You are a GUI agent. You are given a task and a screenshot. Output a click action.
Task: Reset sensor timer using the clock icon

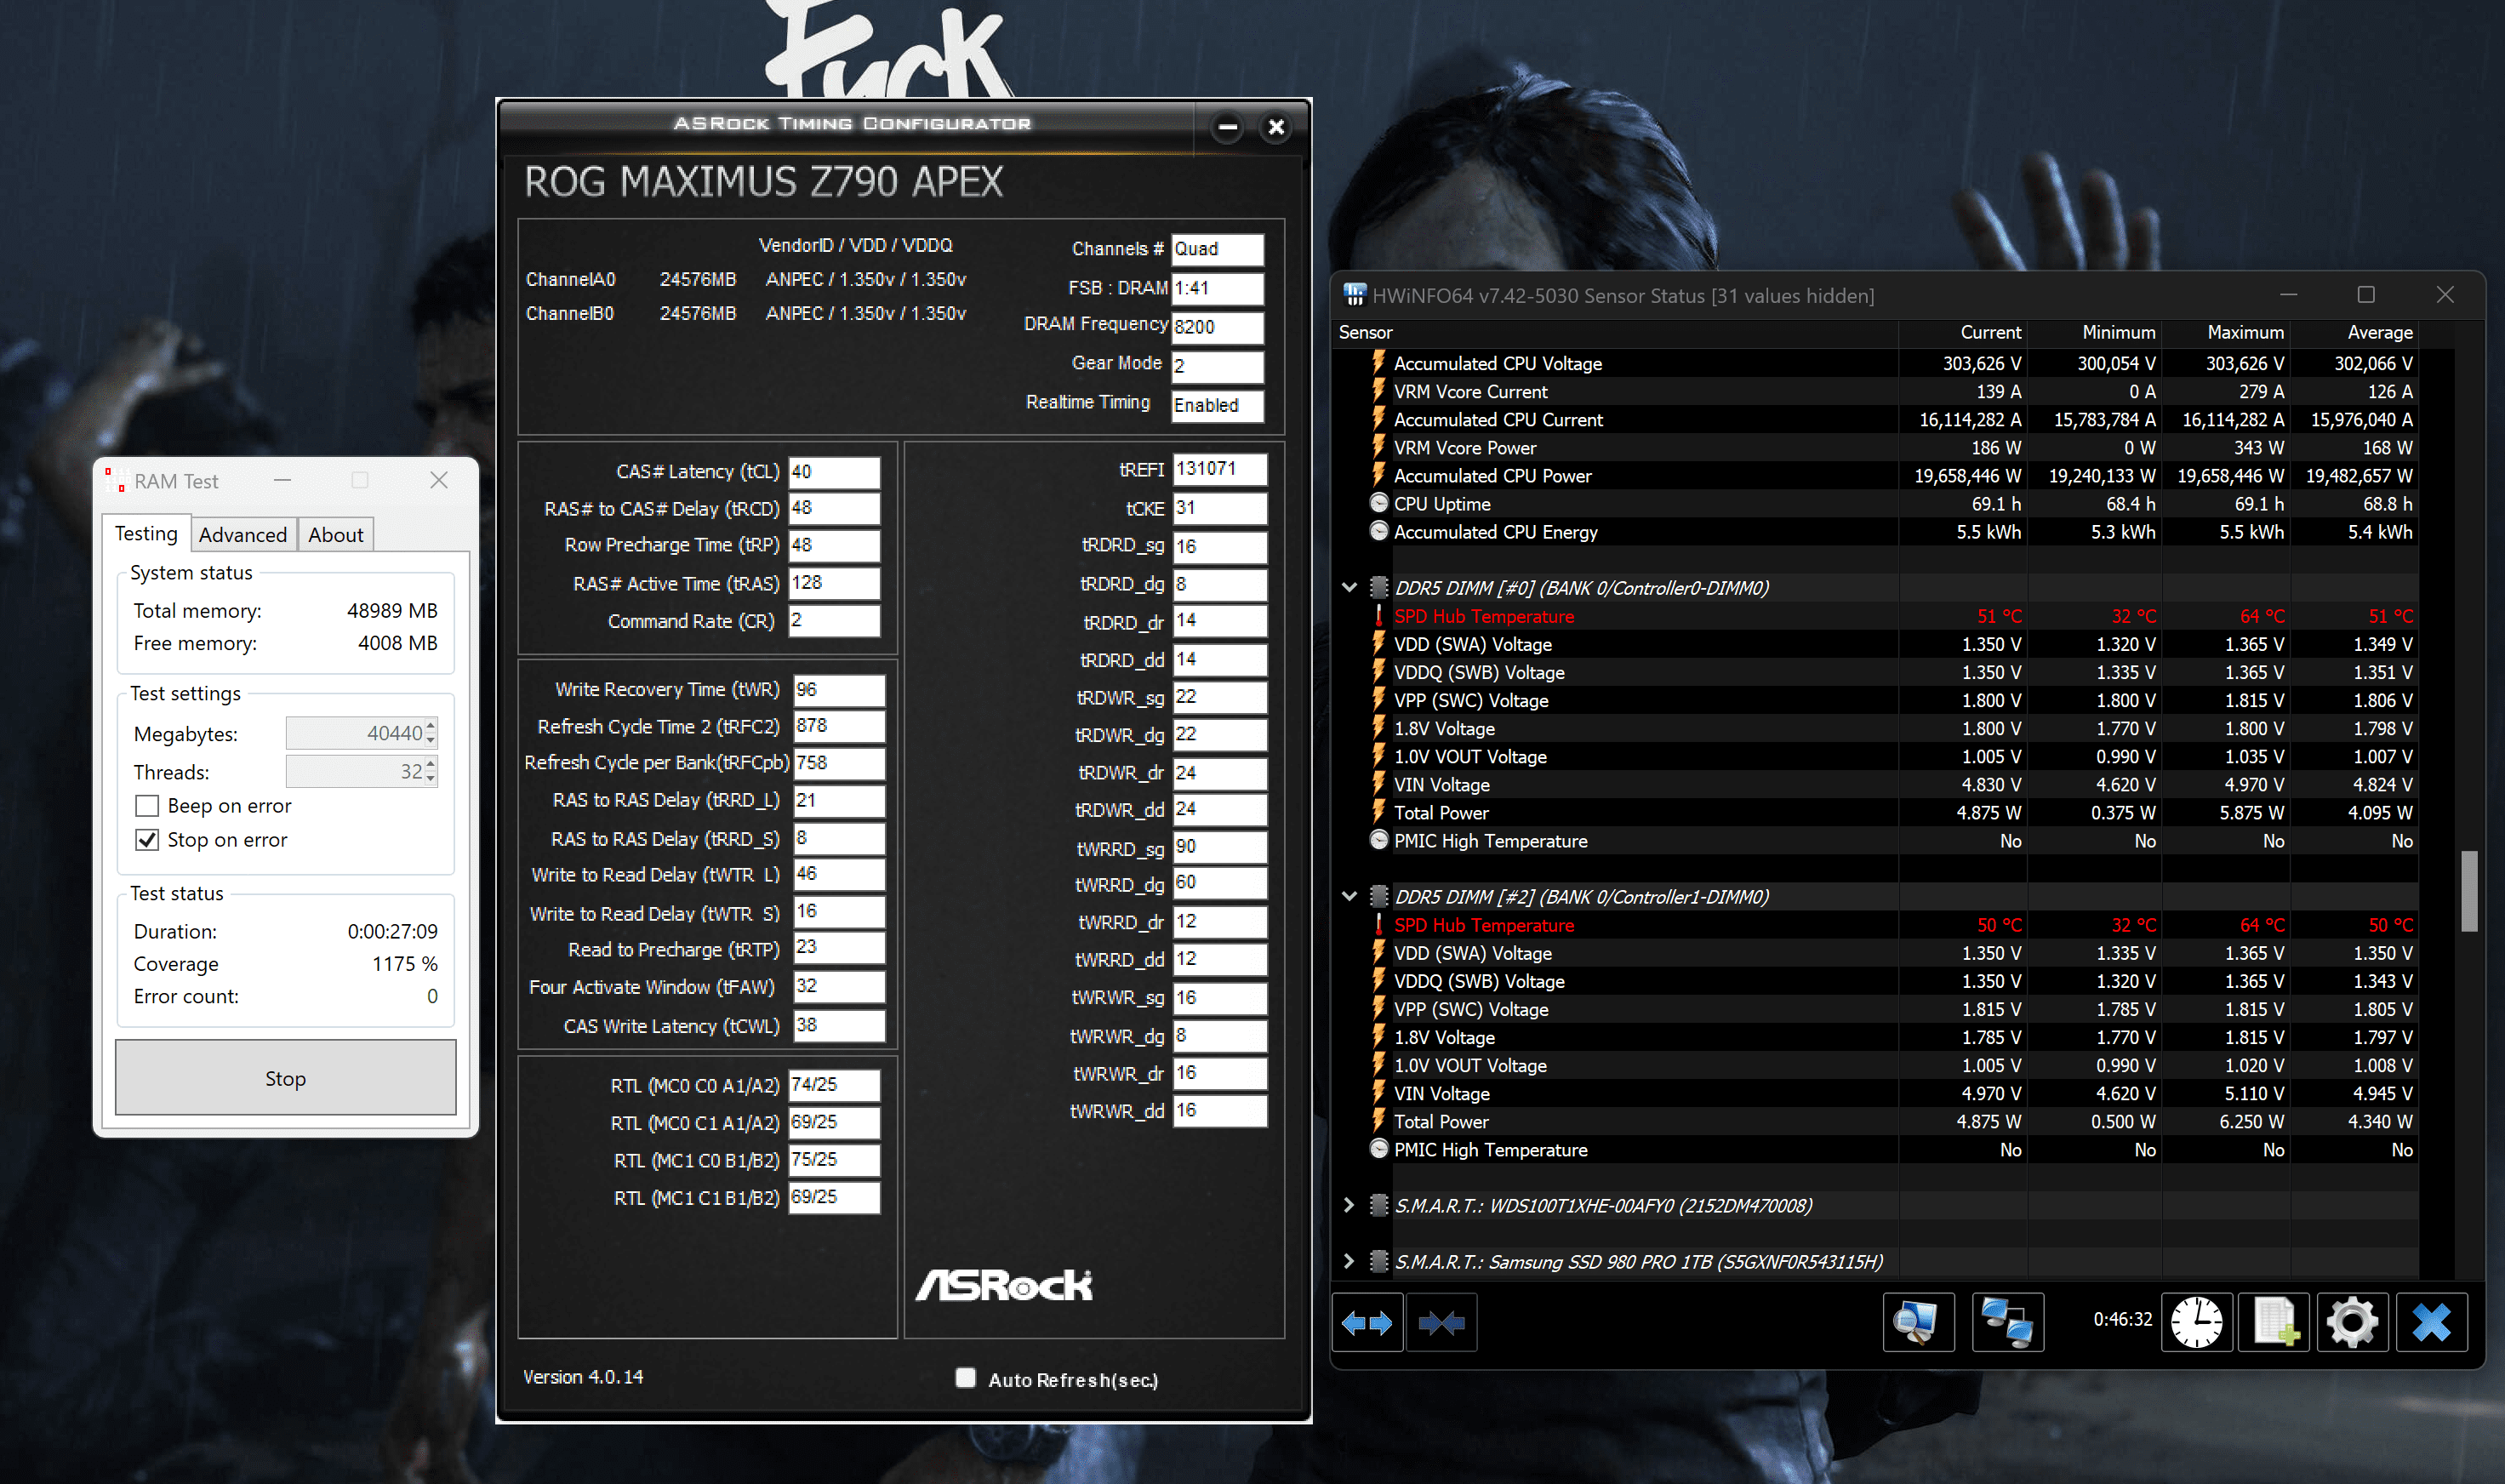click(x=2196, y=1323)
